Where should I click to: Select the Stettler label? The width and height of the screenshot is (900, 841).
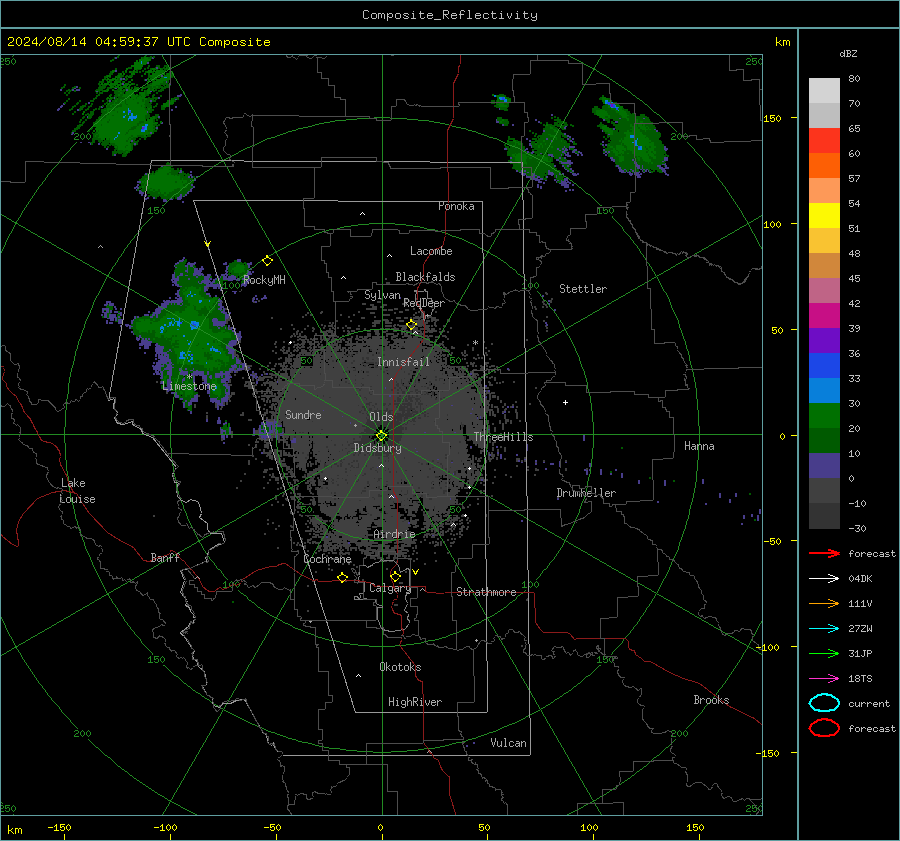point(583,289)
